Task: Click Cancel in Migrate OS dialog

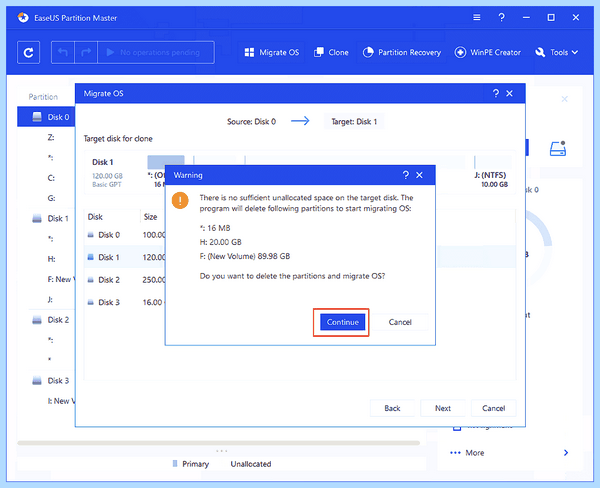Action: click(x=493, y=408)
